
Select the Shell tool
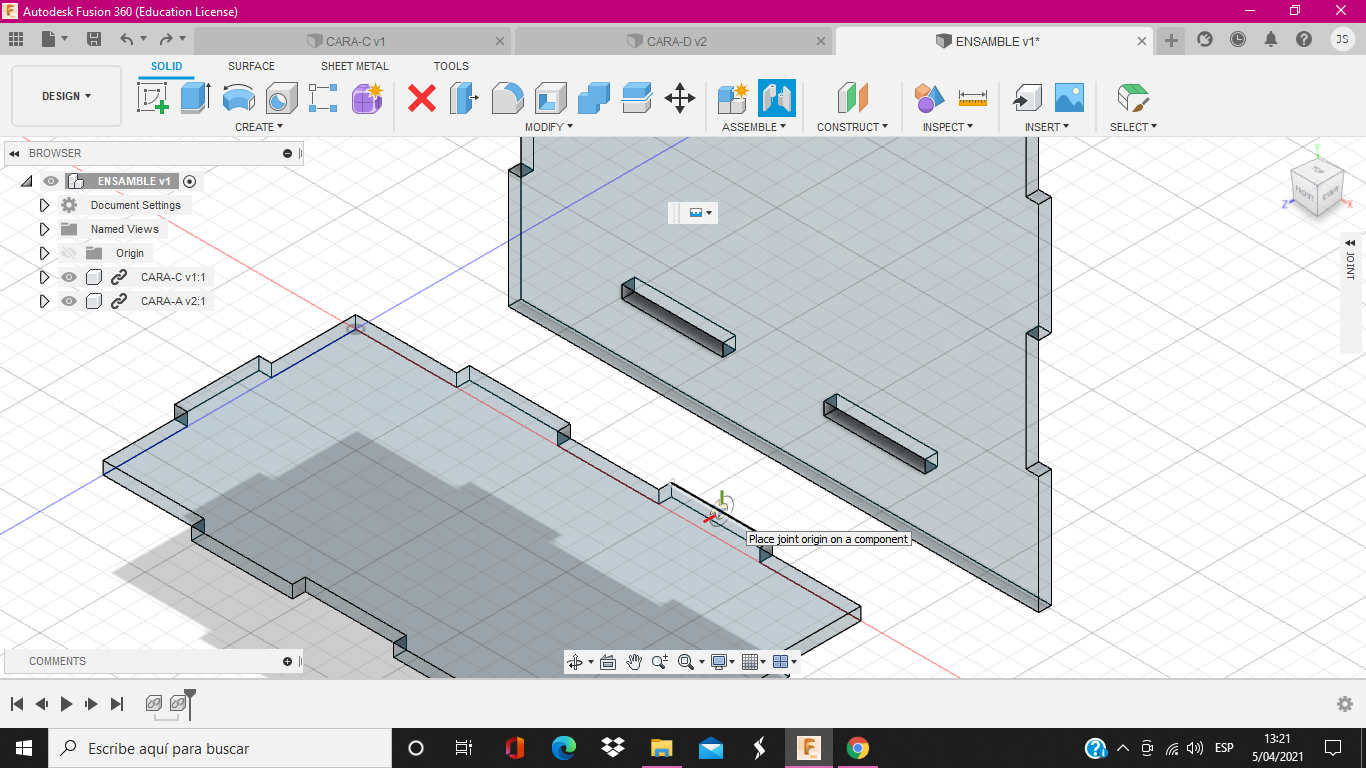pyautogui.click(x=550, y=98)
